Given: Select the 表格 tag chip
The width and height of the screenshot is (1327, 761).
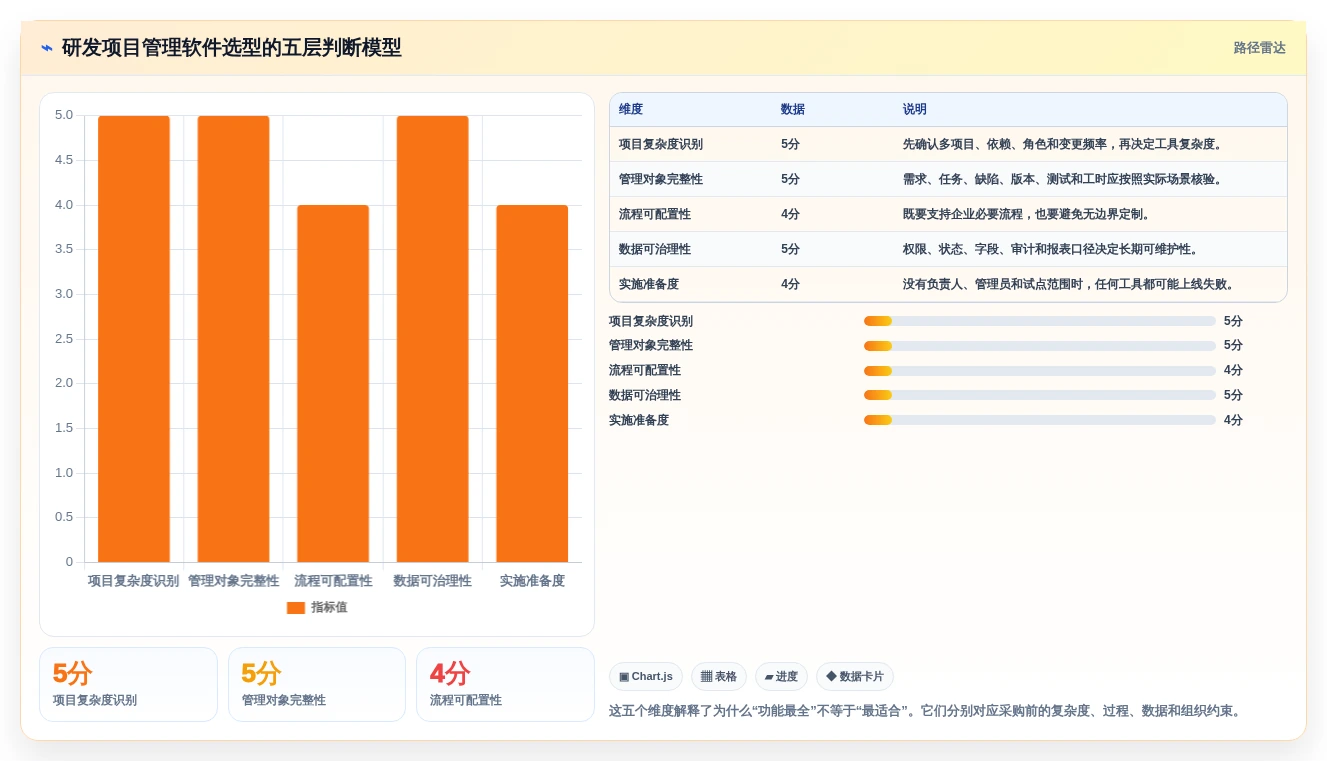Looking at the screenshot, I should coord(719,677).
